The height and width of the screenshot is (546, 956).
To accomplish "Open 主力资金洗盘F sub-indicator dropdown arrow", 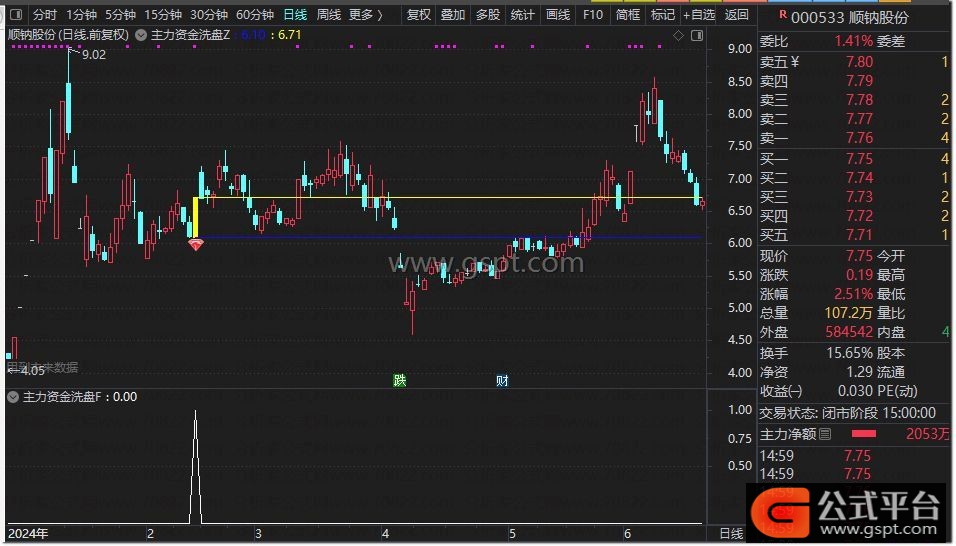I will point(13,397).
